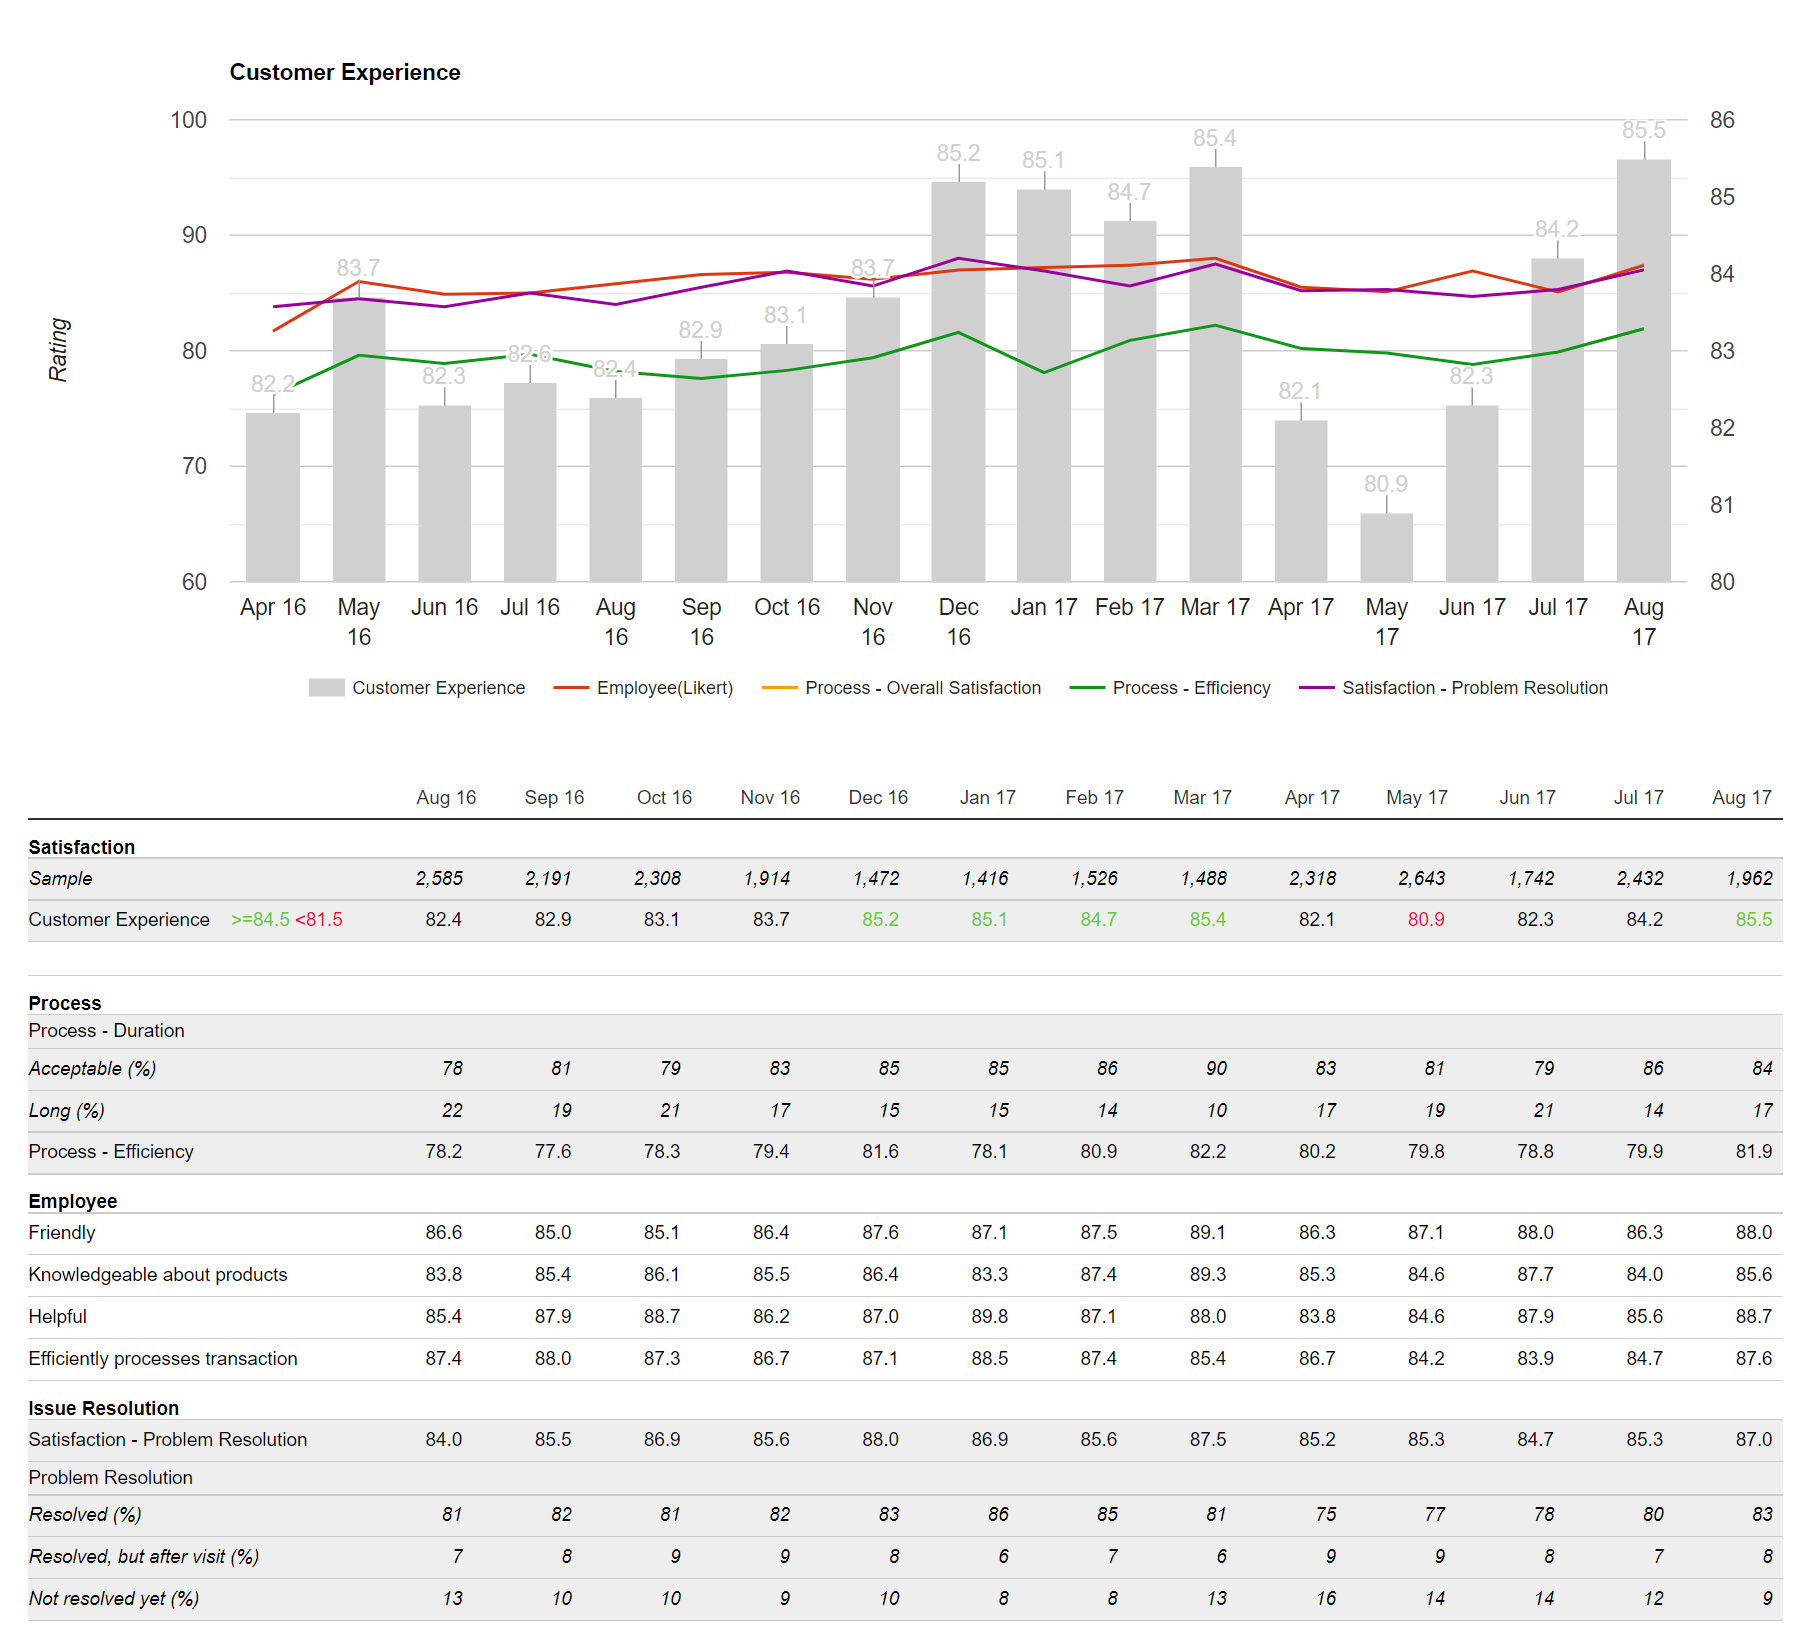This screenshot has height=1648, width=1795.
Task: Toggle the Process - Efficiency legend entry
Action: coord(1169,688)
